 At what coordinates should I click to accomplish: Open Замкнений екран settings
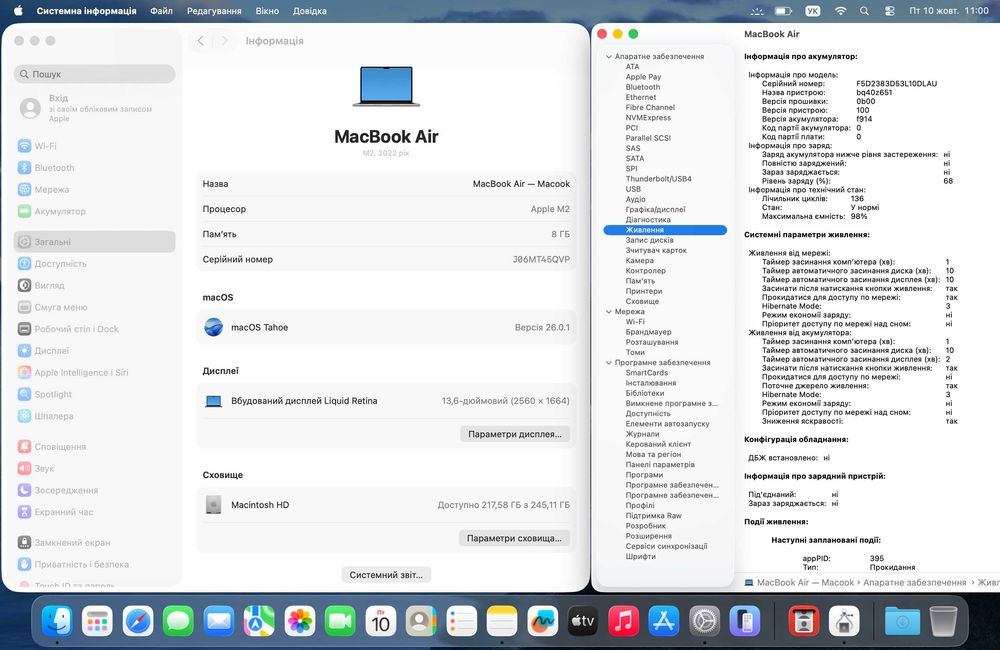coord(94,542)
